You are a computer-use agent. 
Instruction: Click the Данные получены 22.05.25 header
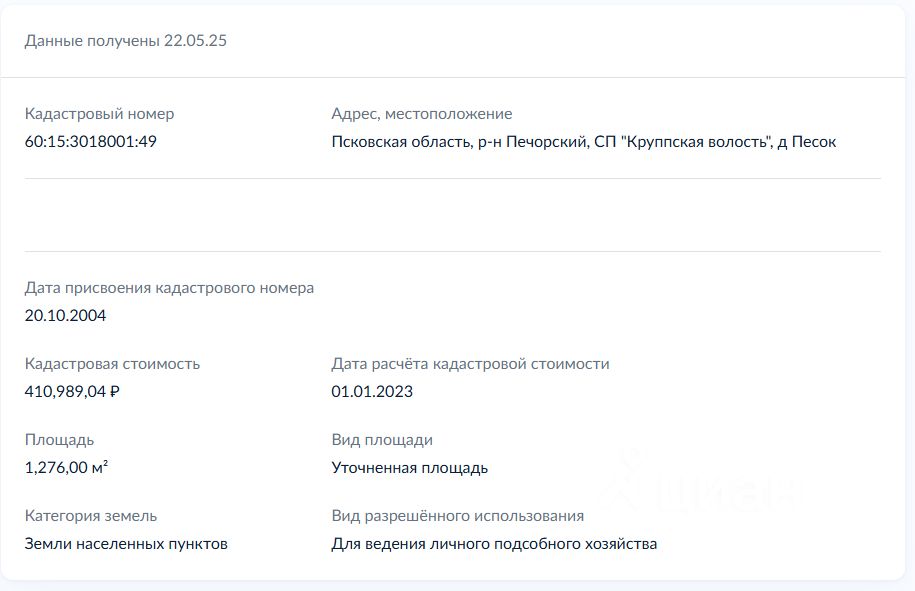[125, 41]
